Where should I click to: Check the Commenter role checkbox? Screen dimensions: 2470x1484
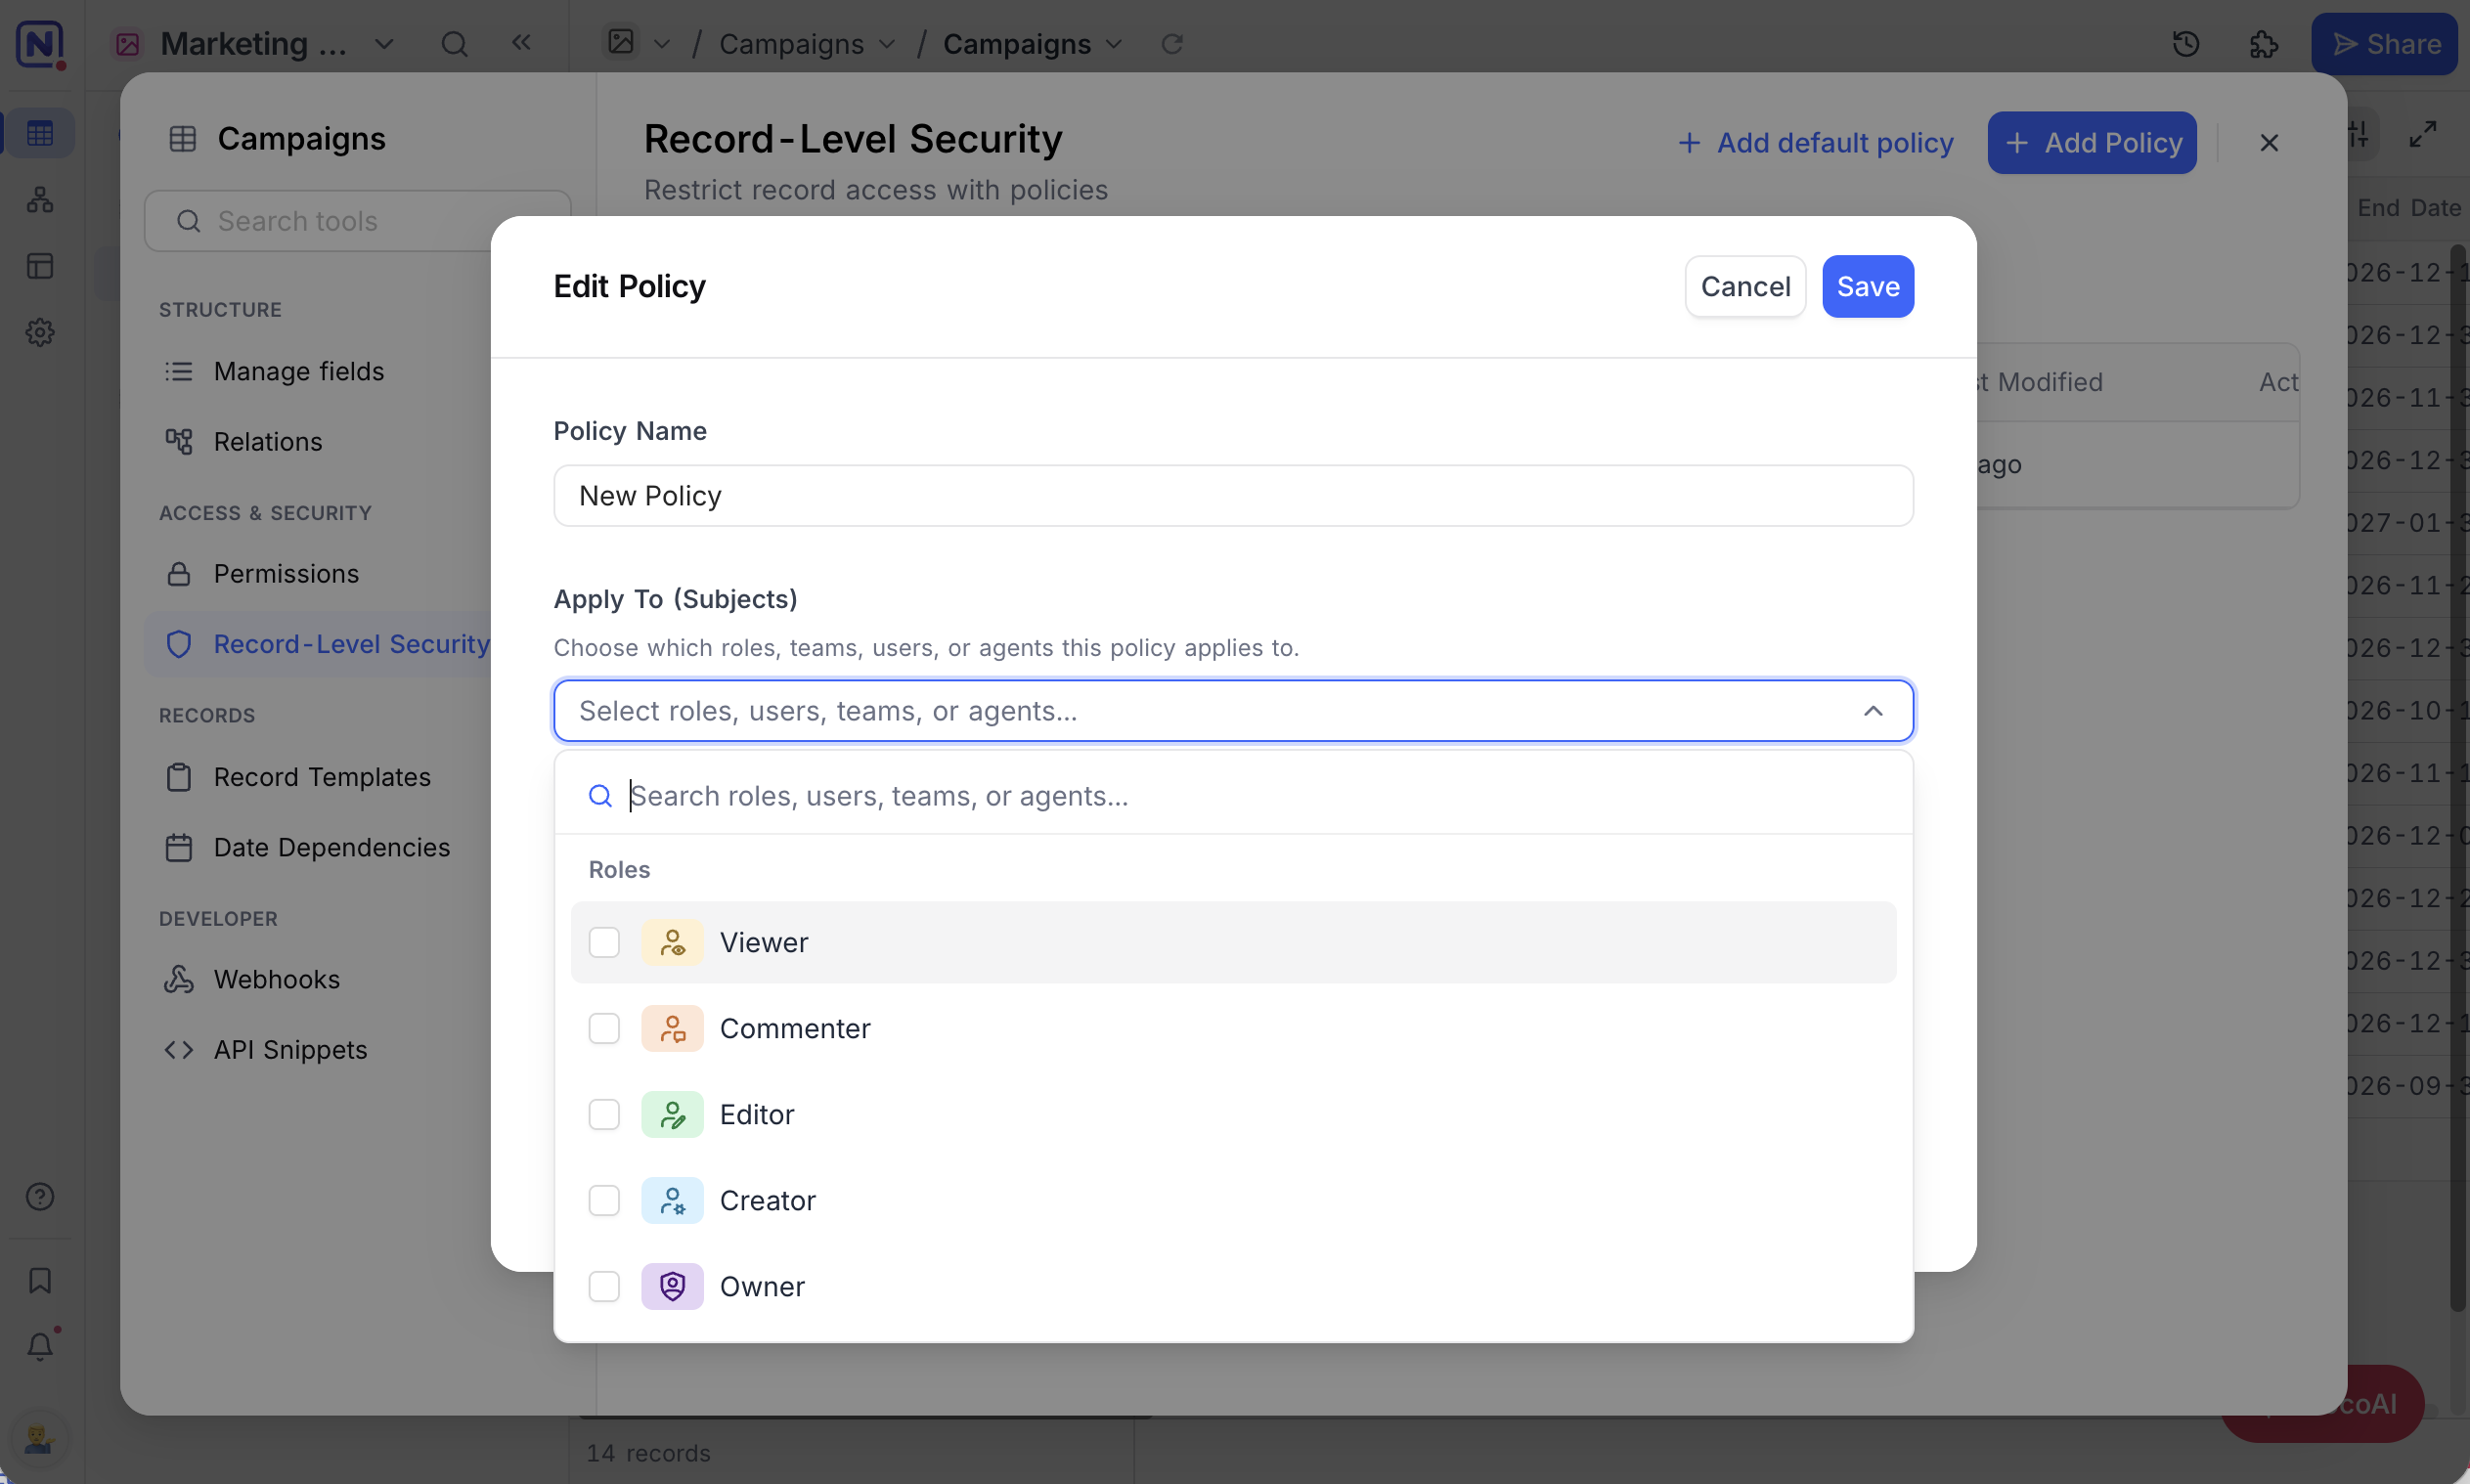(x=604, y=1028)
